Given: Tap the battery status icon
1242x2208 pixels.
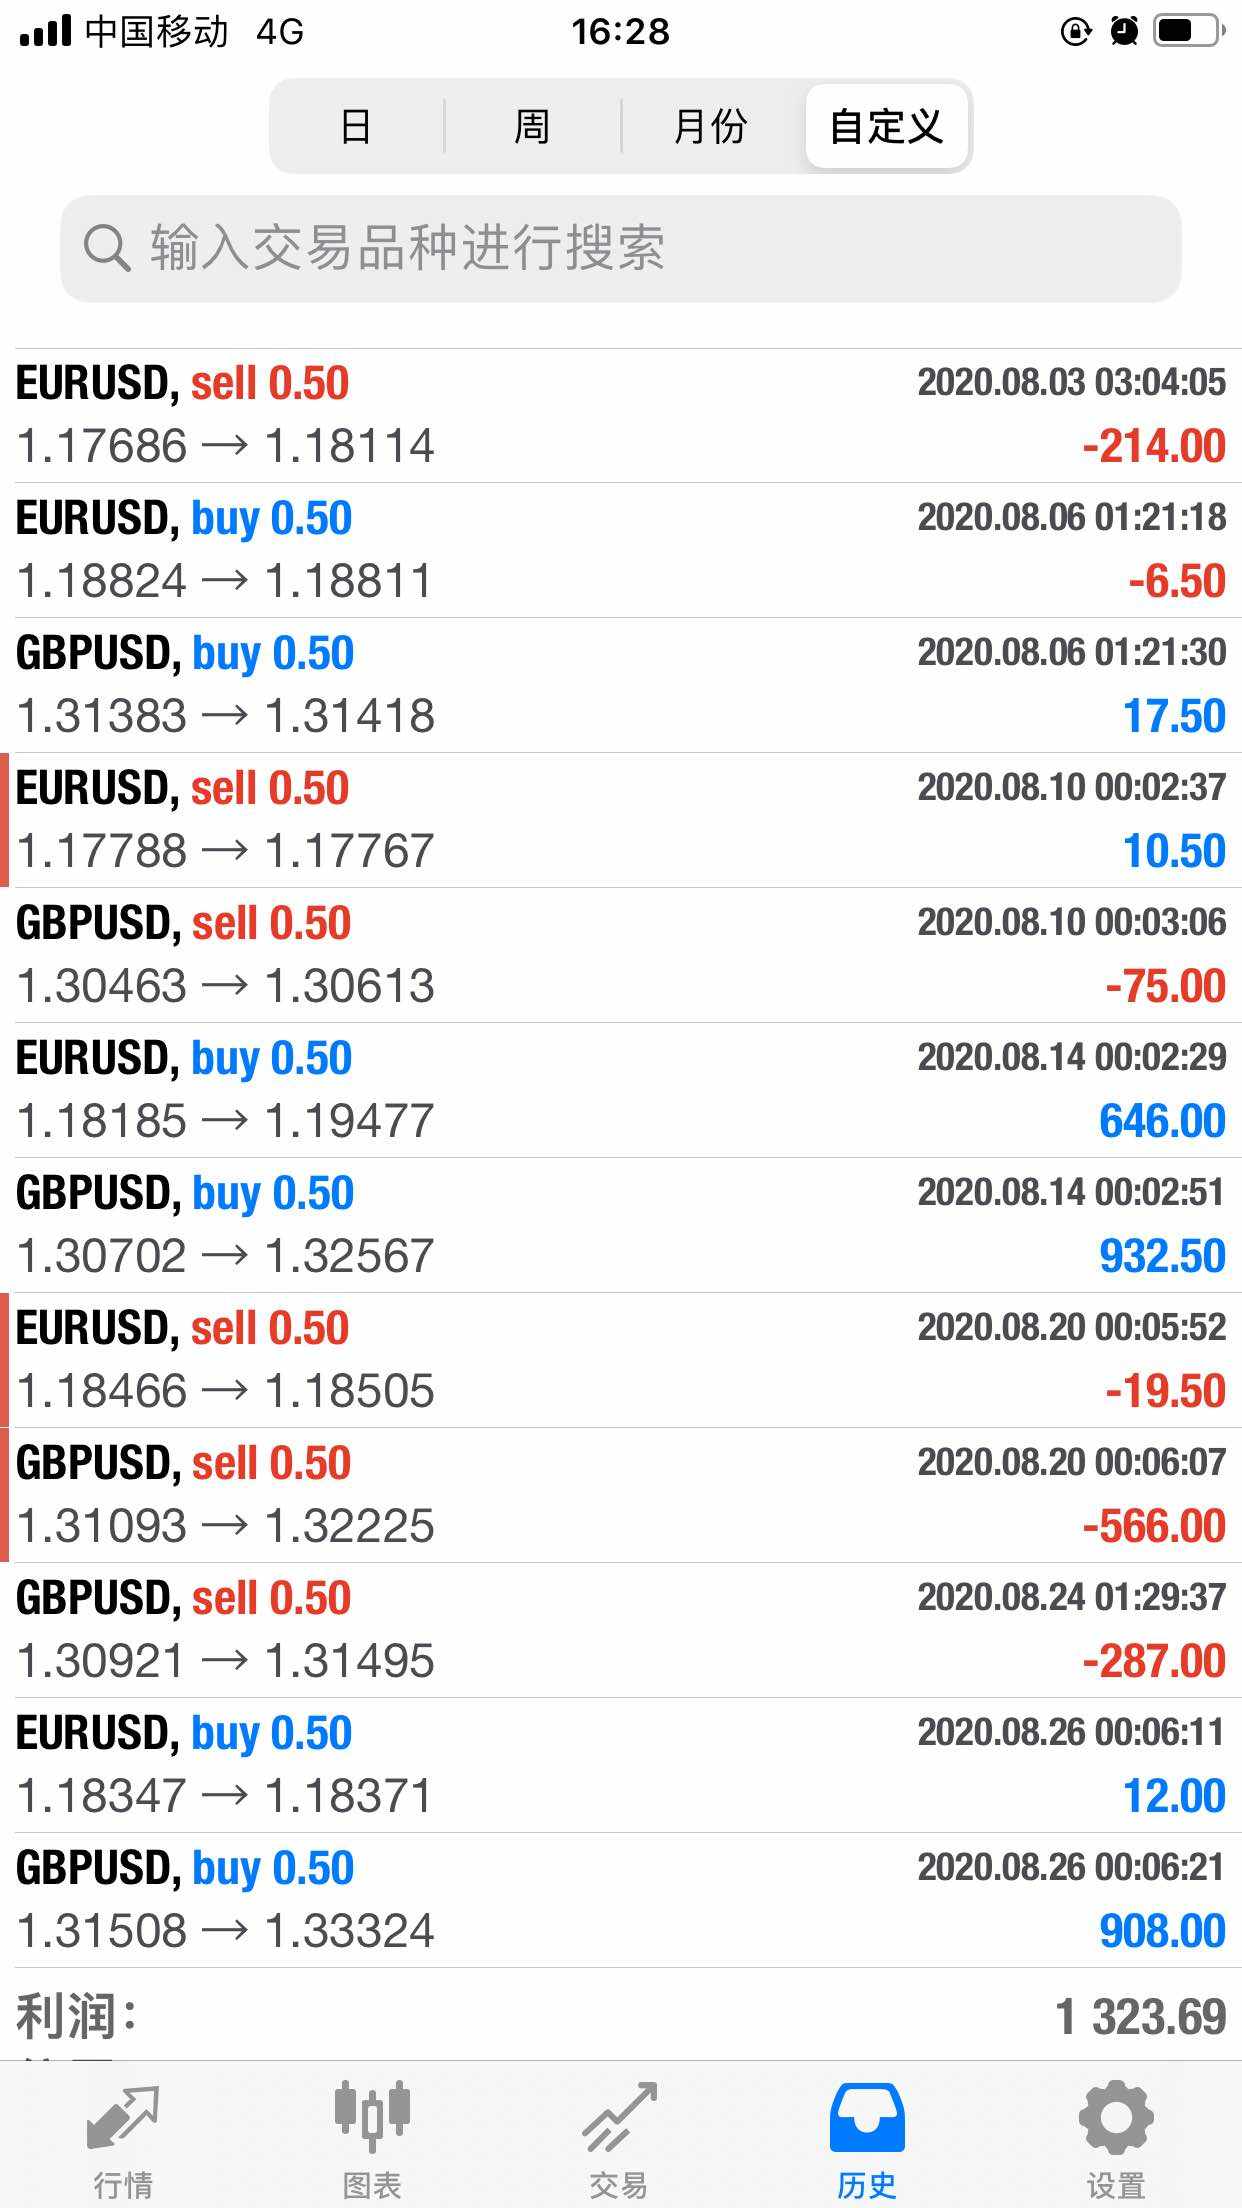Looking at the screenshot, I should click(x=1189, y=32).
